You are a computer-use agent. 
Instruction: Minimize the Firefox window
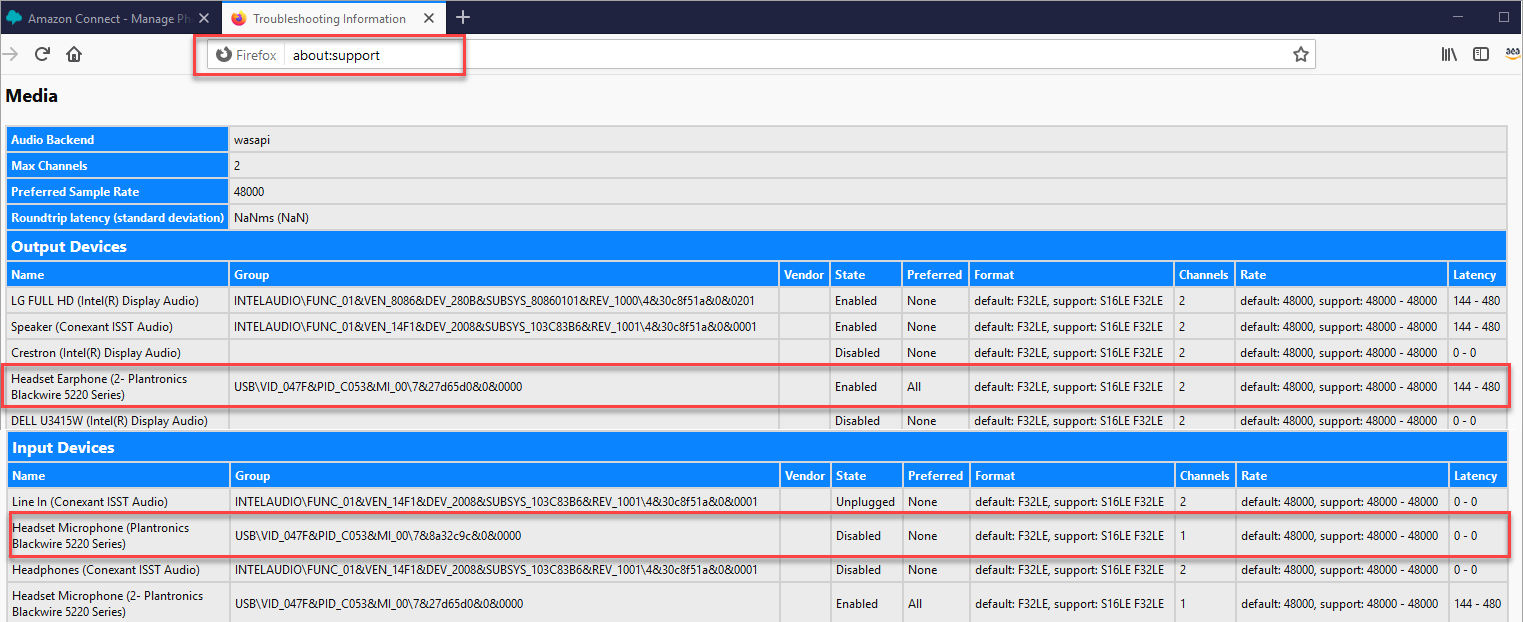[x=1457, y=18]
